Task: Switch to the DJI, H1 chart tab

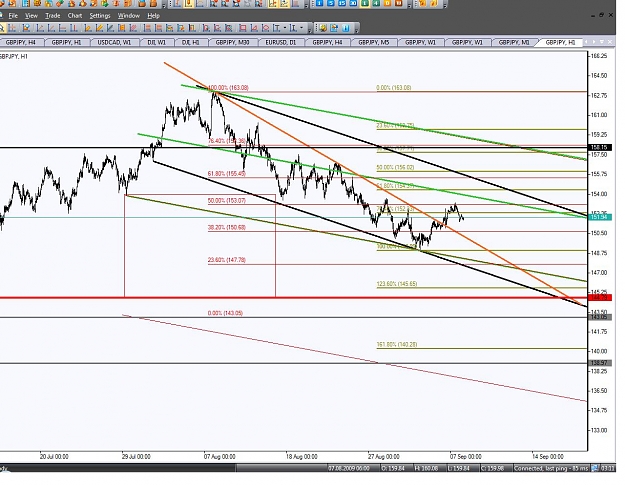Action: tap(191, 42)
